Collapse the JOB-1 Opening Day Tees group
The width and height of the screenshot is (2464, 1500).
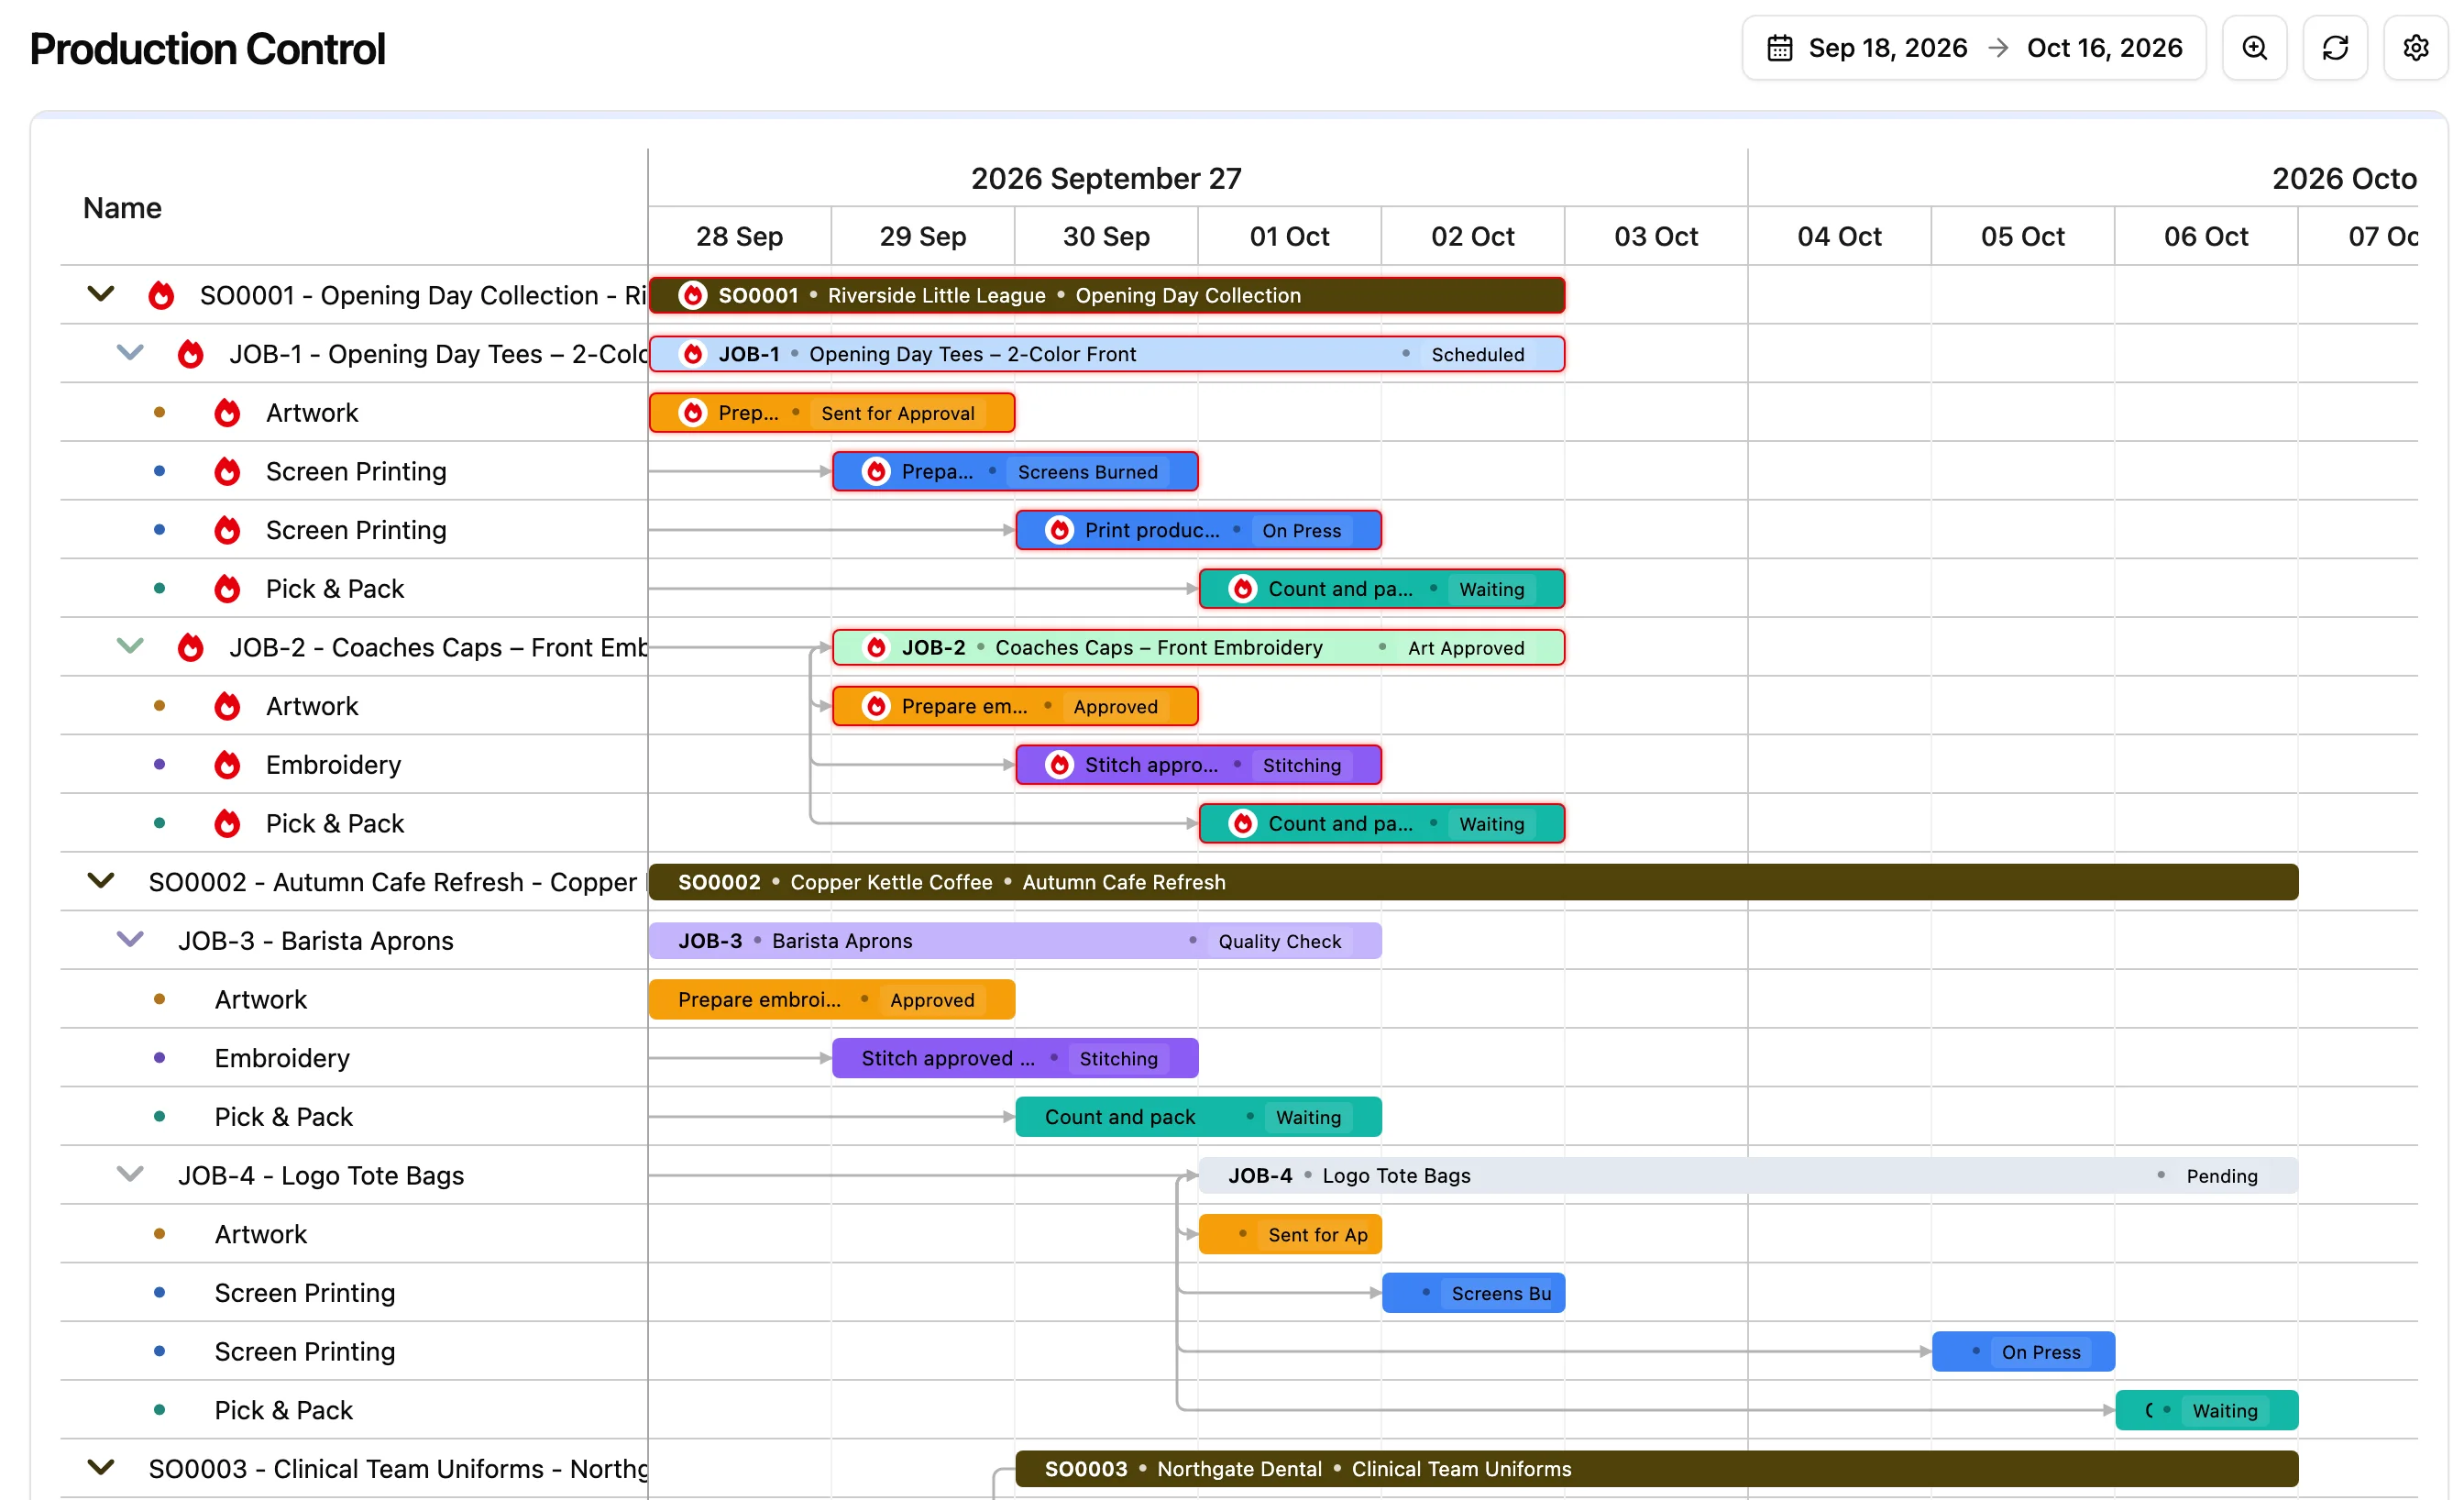click(130, 353)
